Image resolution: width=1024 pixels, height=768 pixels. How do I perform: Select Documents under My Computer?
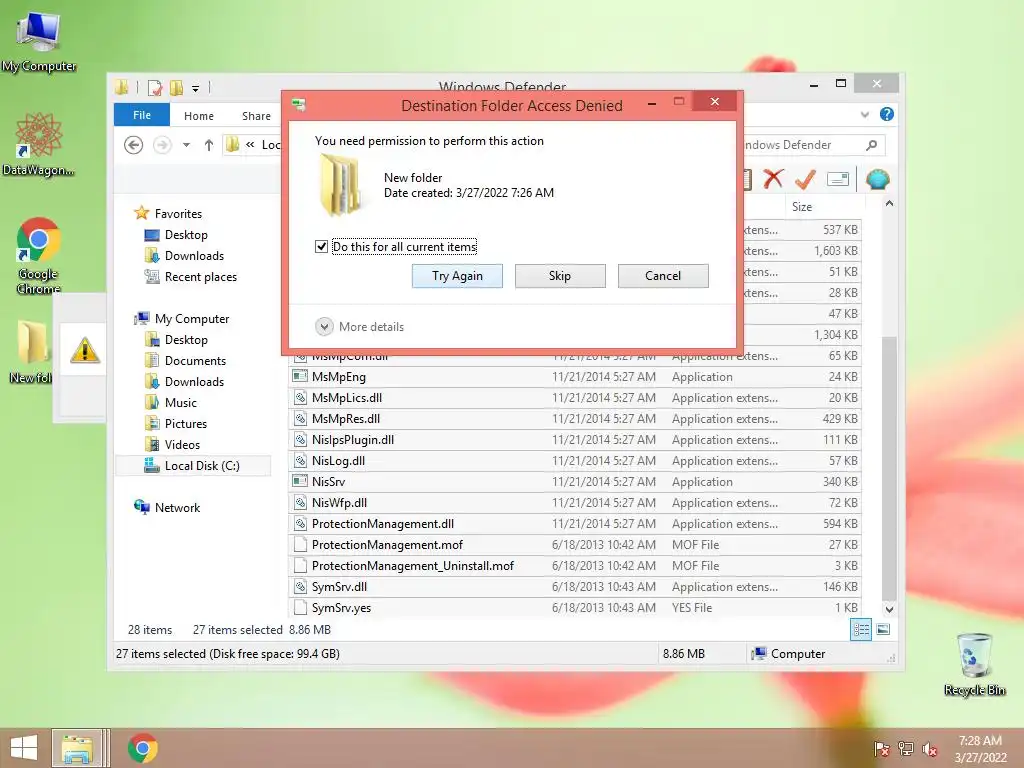point(195,360)
